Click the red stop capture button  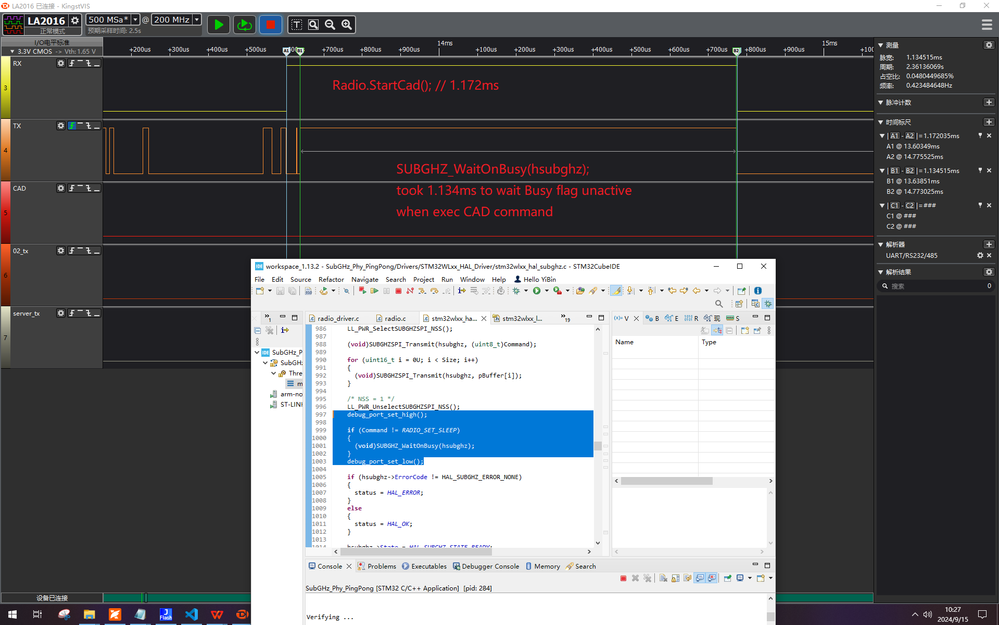coord(270,23)
